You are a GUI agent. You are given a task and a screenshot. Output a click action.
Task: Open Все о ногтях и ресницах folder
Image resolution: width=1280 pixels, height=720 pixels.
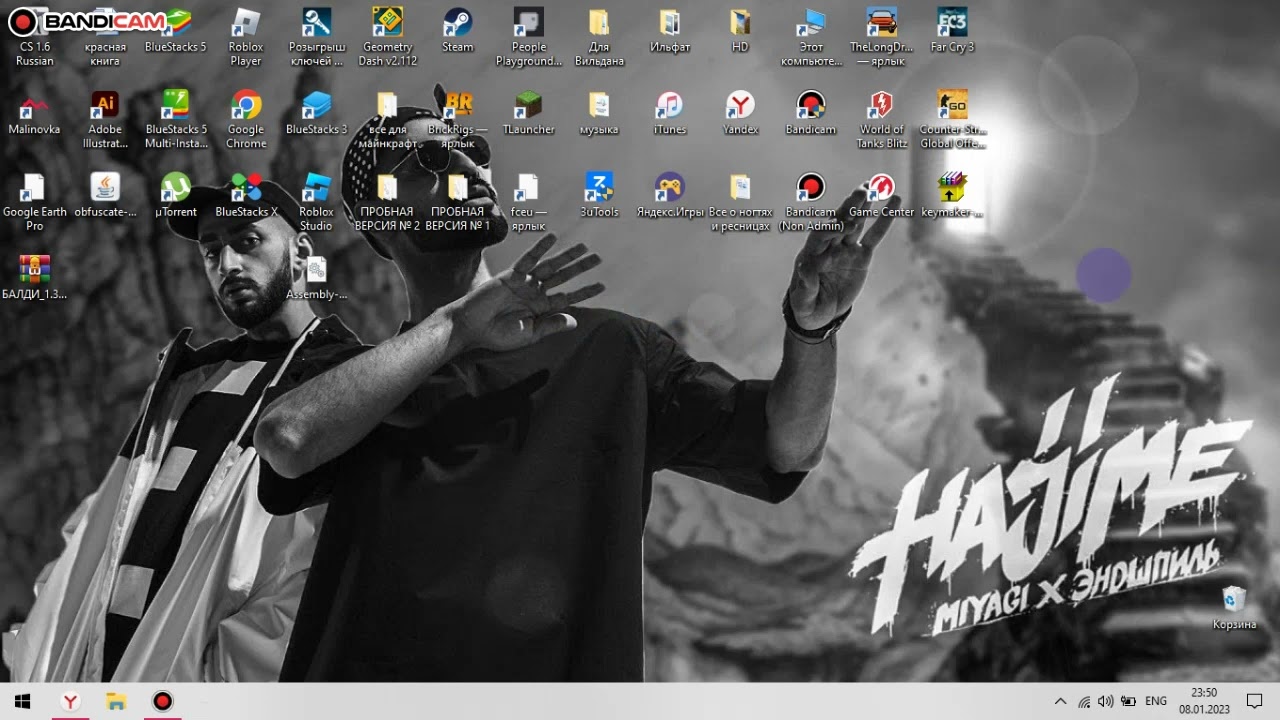[740, 203]
